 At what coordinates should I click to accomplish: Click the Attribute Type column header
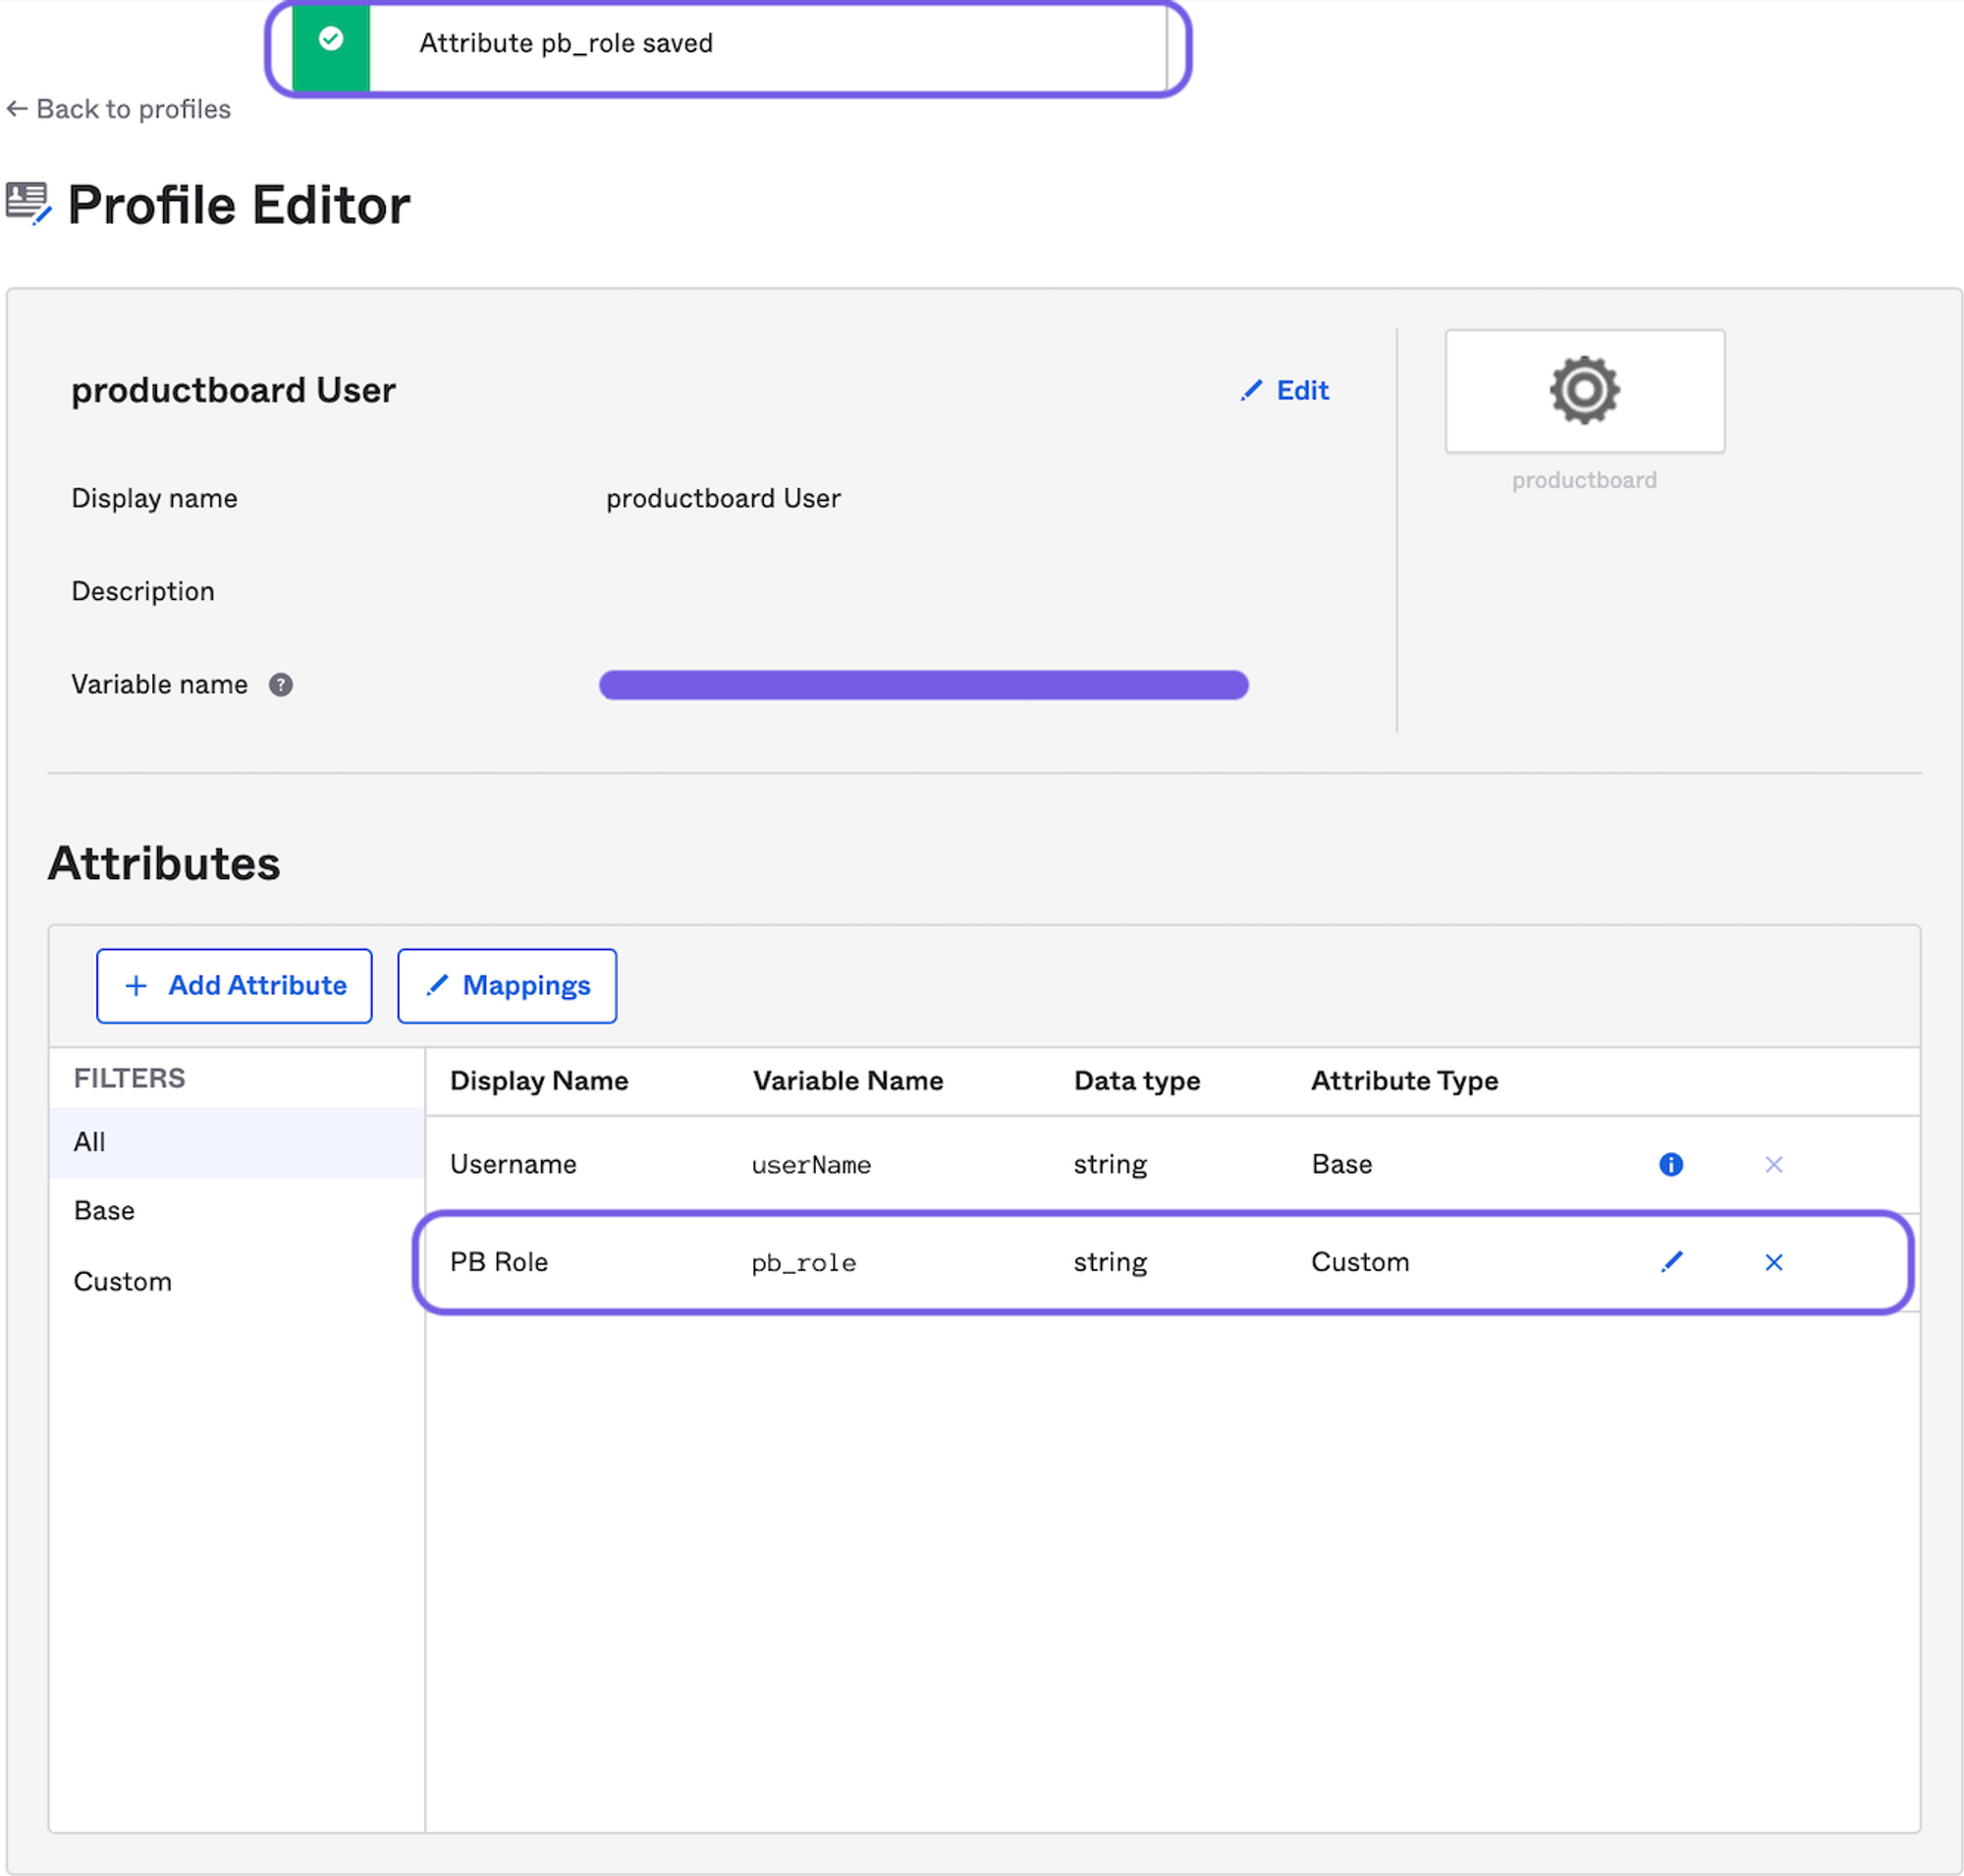click(x=1405, y=1081)
